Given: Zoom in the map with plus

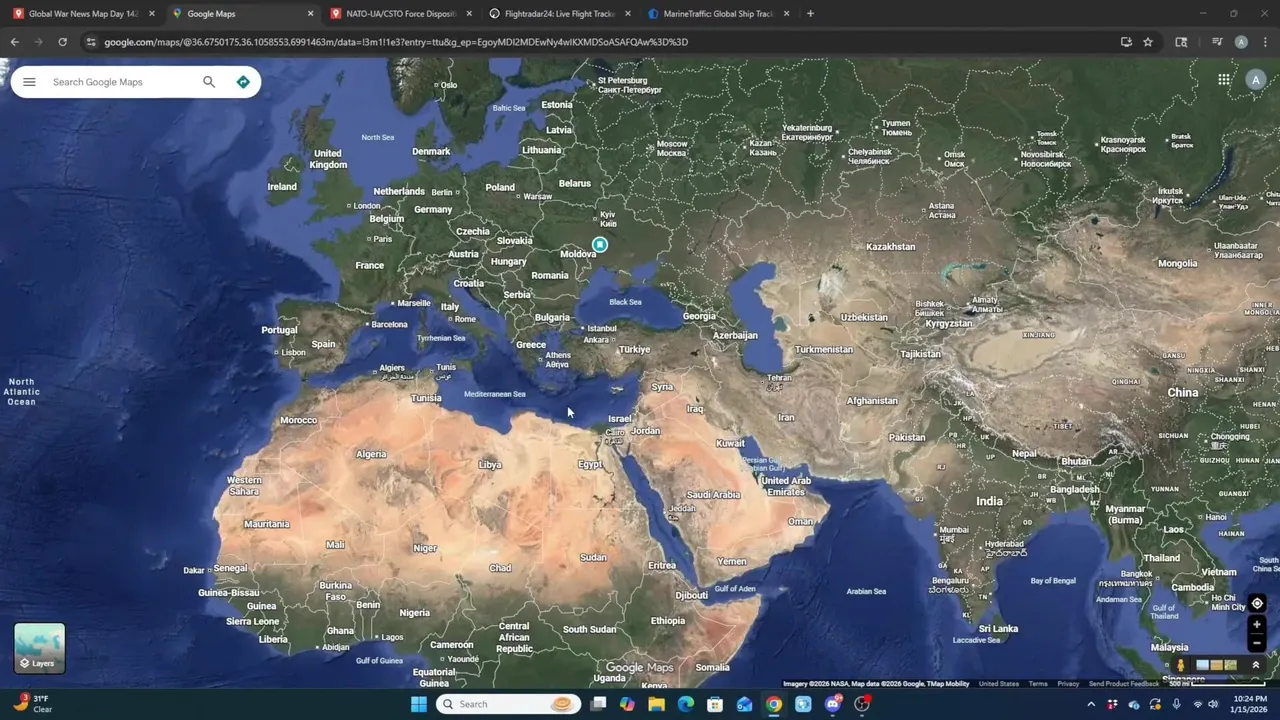Looking at the screenshot, I should pyautogui.click(x=1257, y=625).
